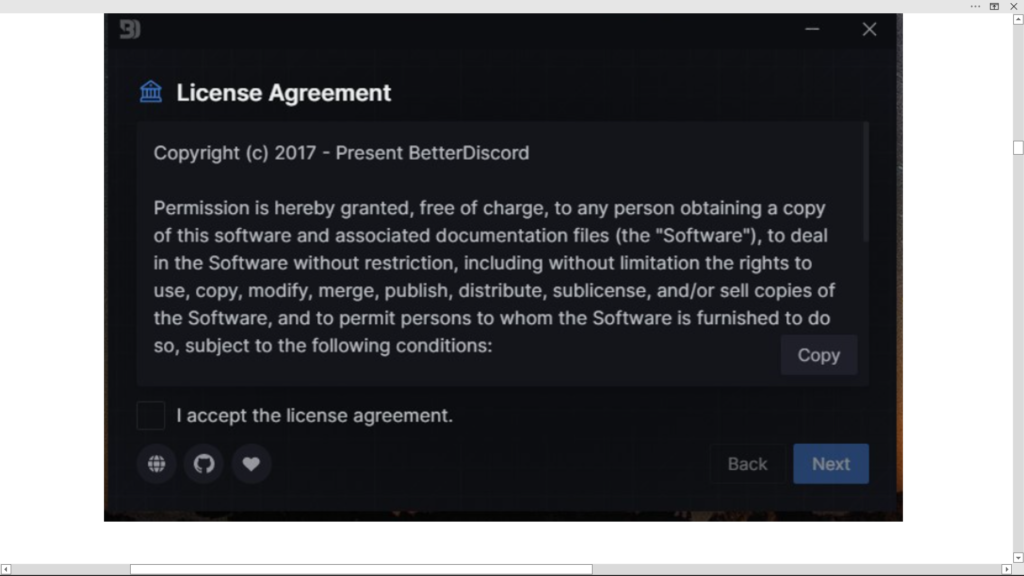Click the pop-out window icon at top right
Viewport: 1024px width, 576px height.
pos(994,7)
